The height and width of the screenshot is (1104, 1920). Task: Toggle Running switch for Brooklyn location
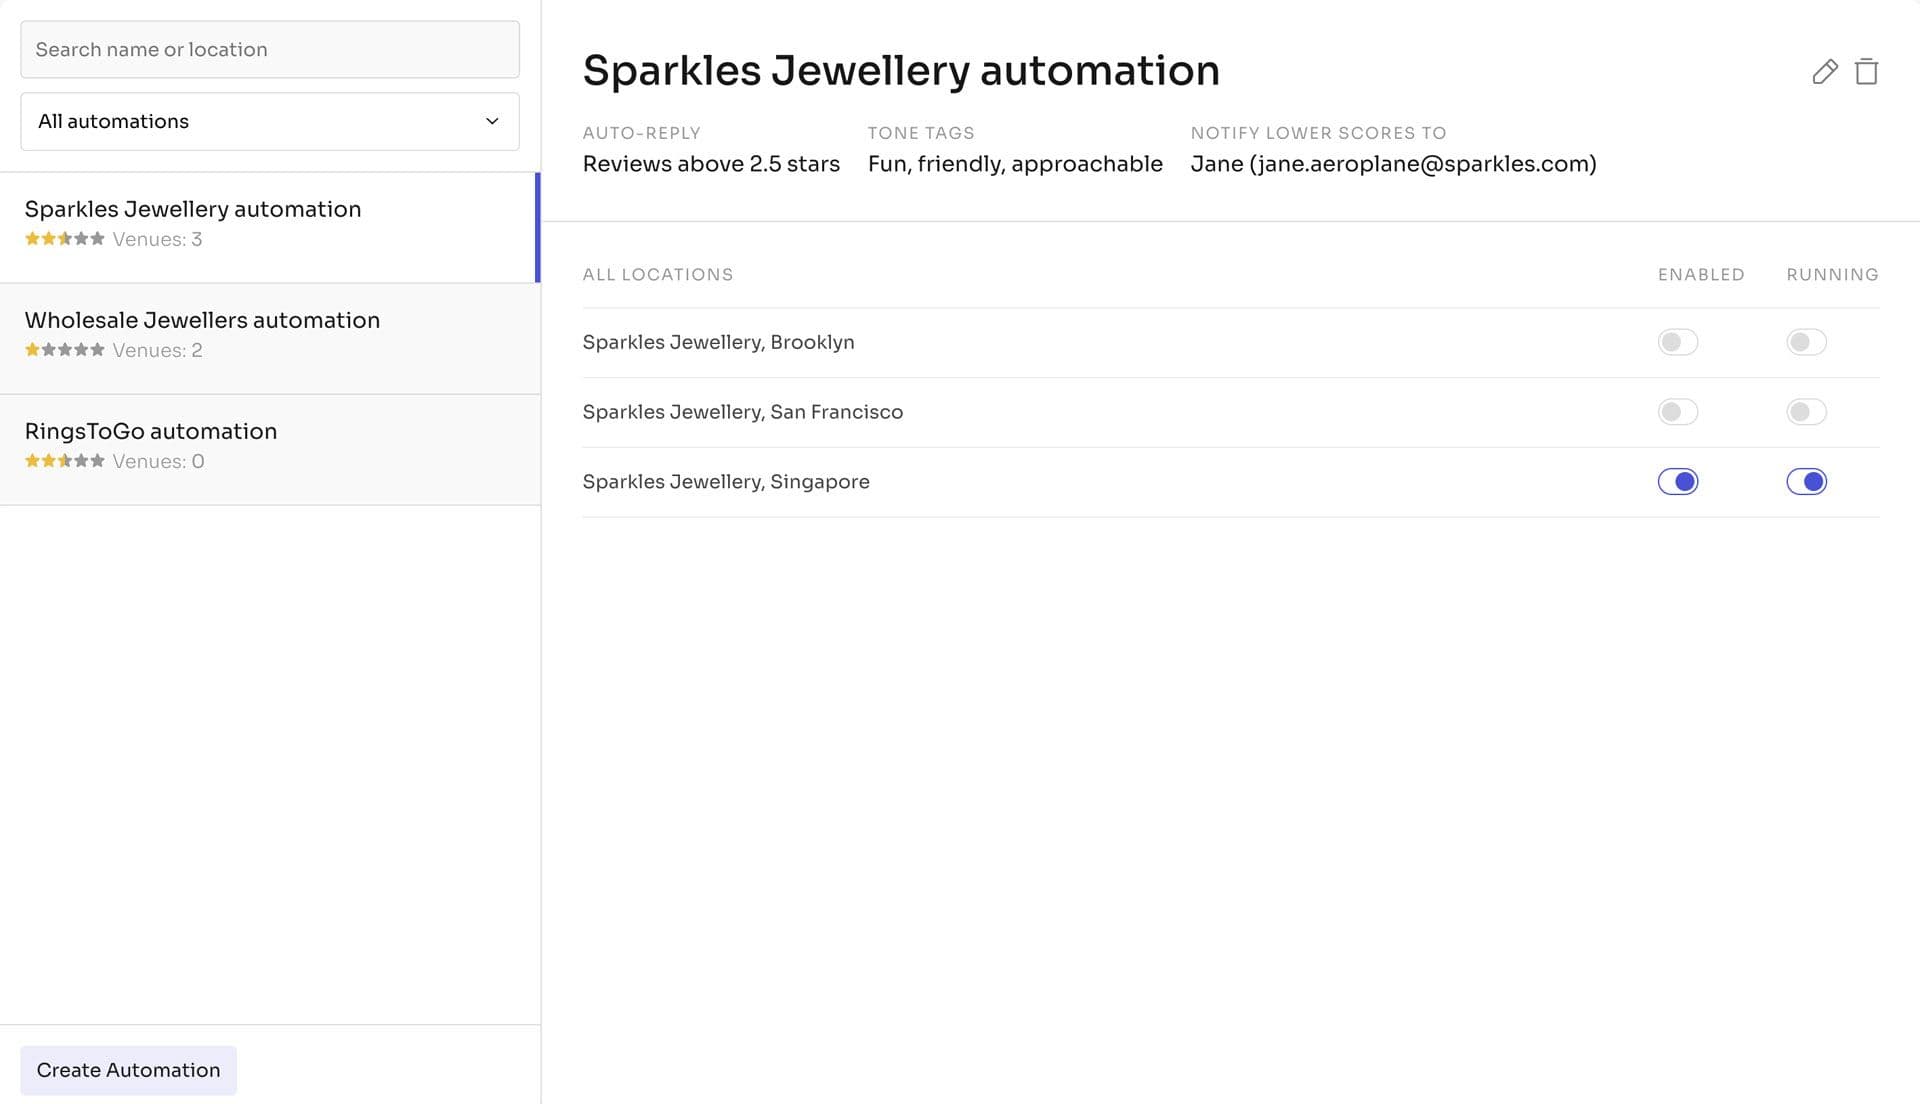[x=1806, y=342]
